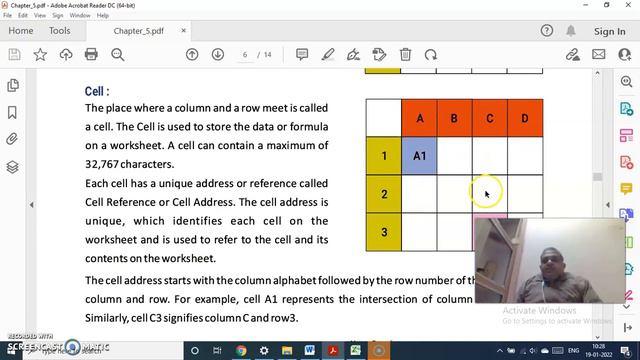640x360 pixels.
Task: Click the search zoom tool in right pane
Action: 627,81
